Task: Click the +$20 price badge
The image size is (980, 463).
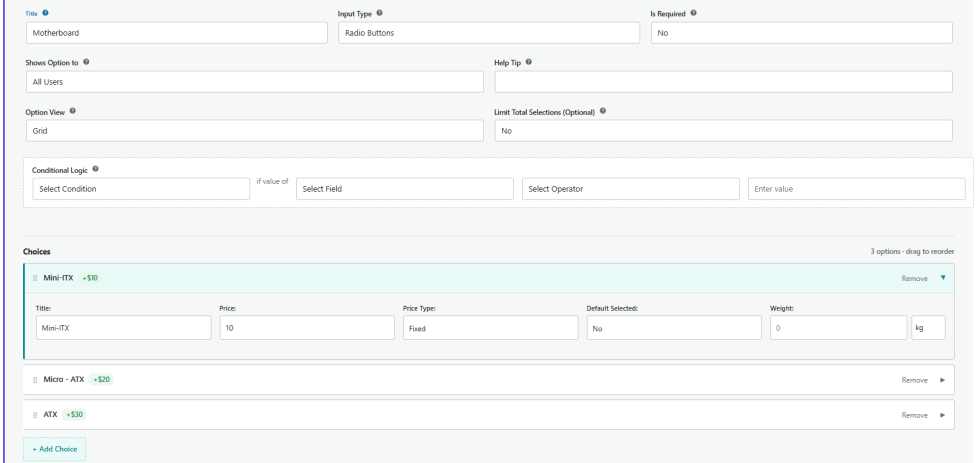Action: [x=101, y=379]
